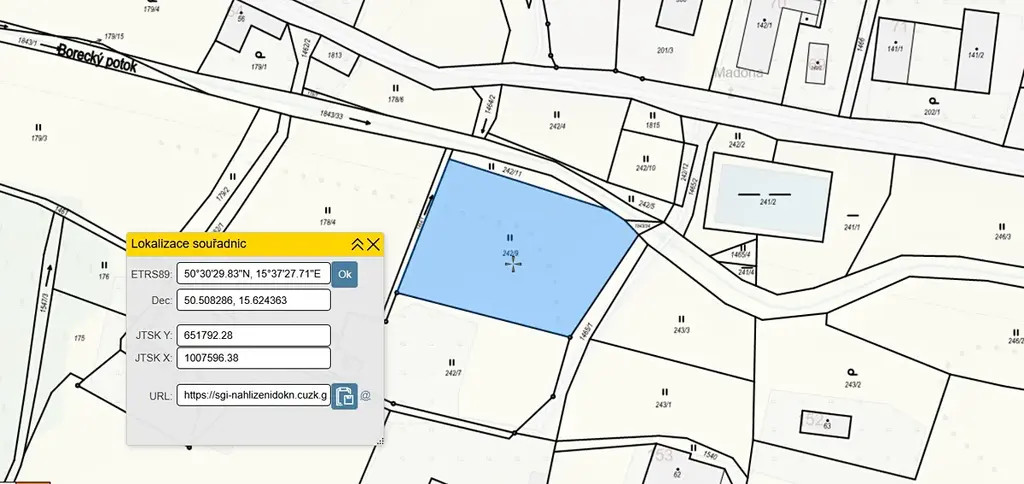Viewport: 1024px width, 484px height.
Task: Click parcel 243/3 on the map
Action: [682, 320]
